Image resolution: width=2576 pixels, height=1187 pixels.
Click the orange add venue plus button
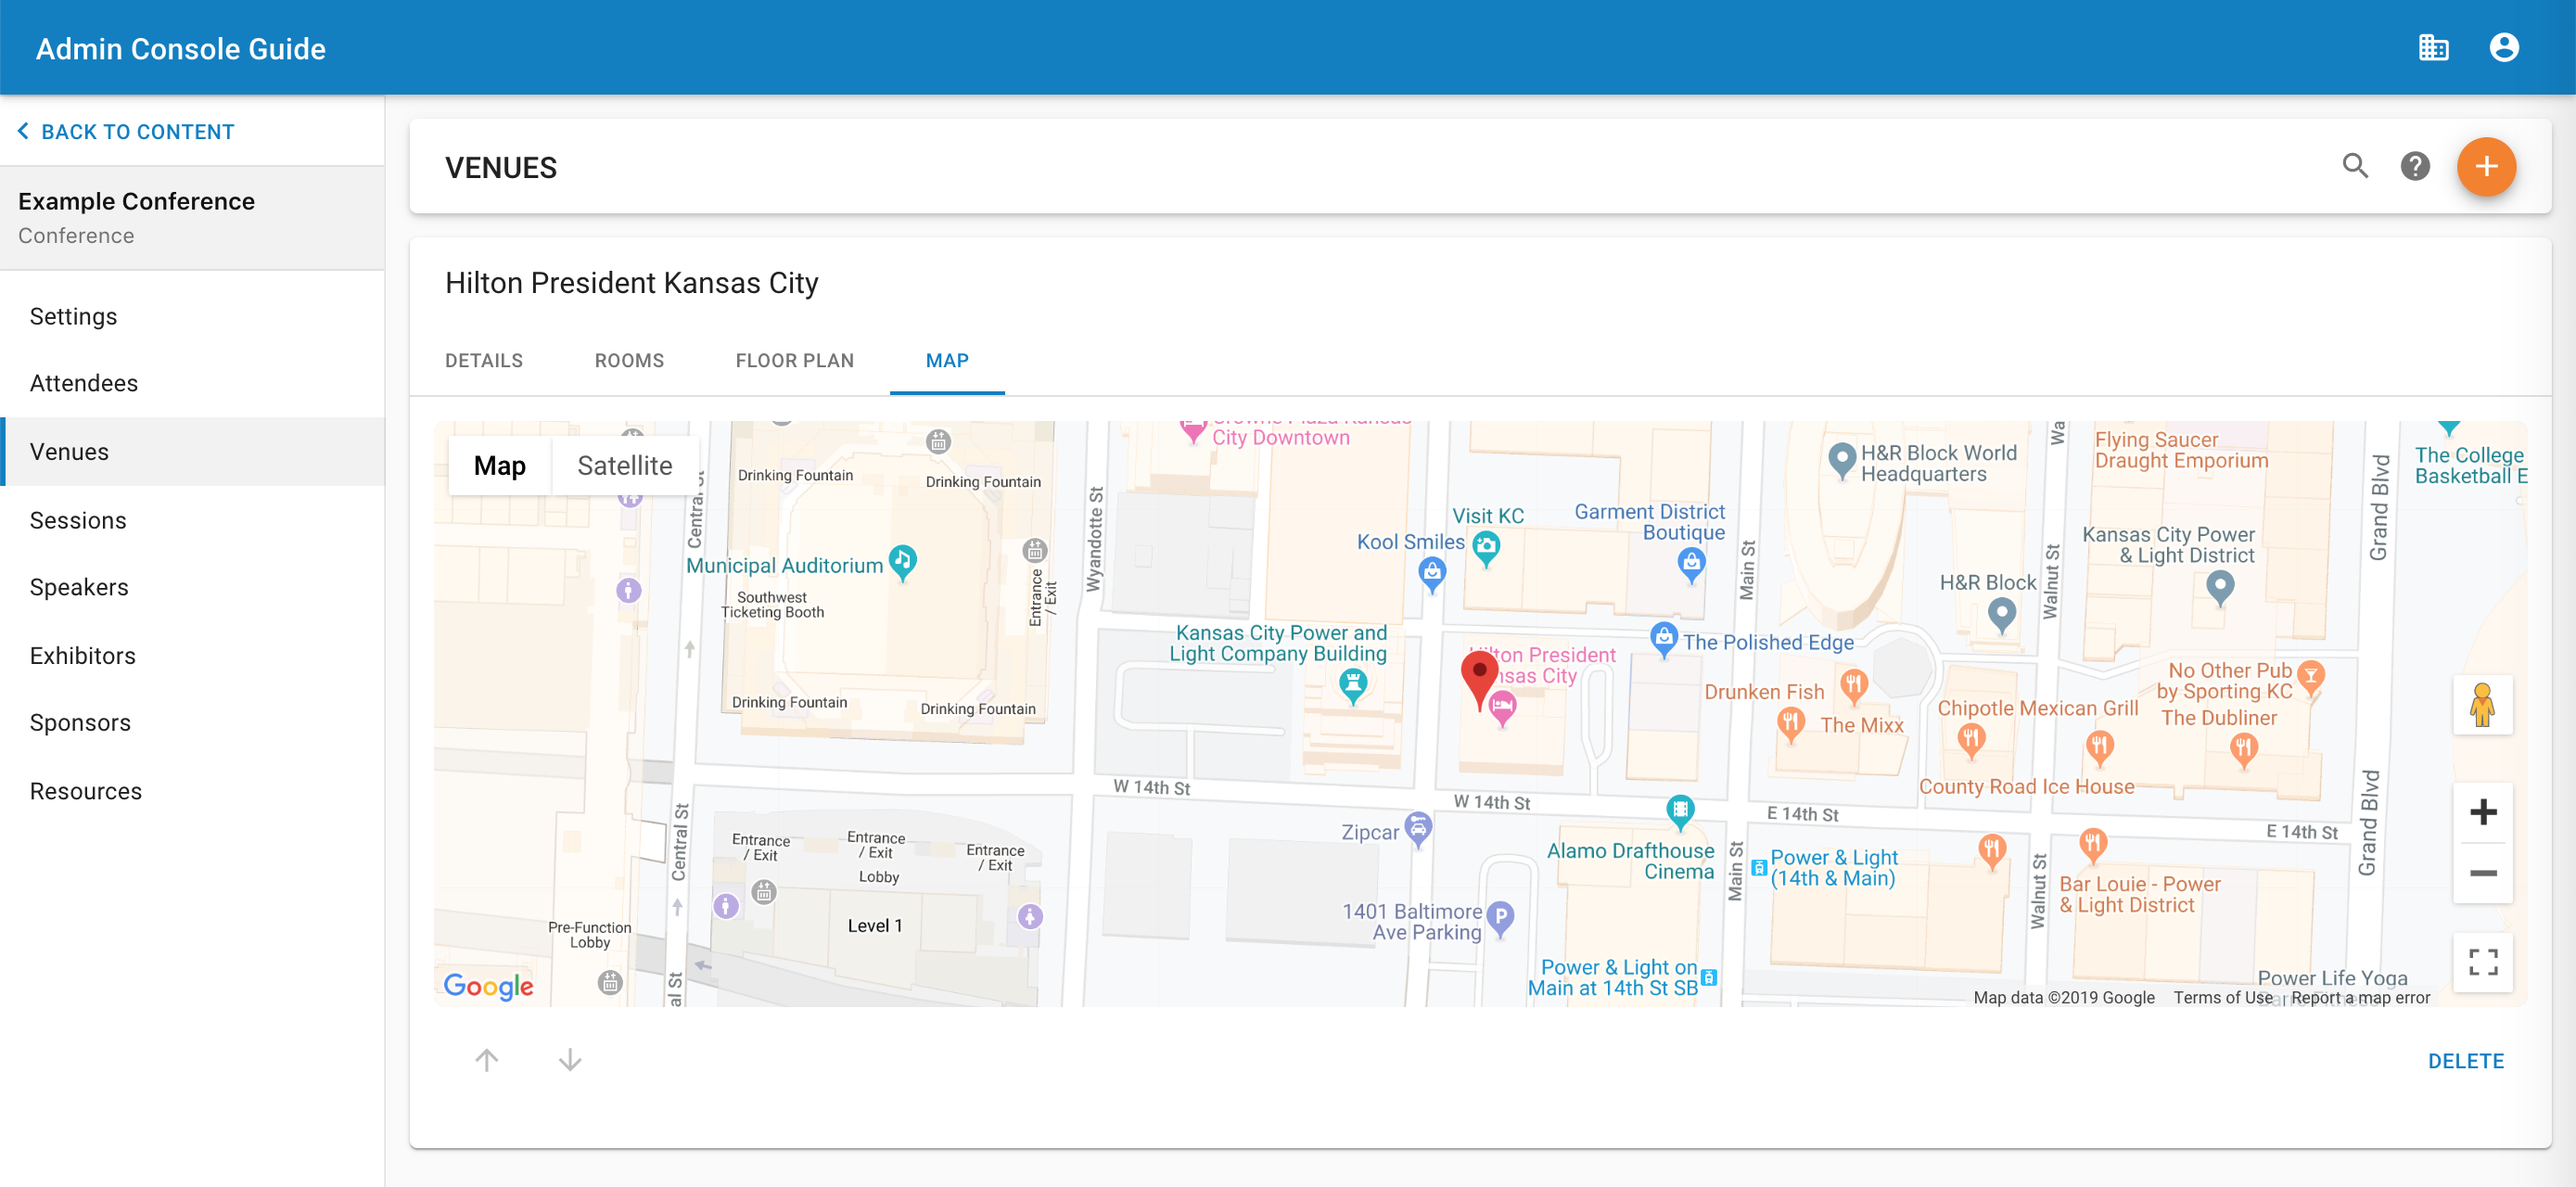2485,167
